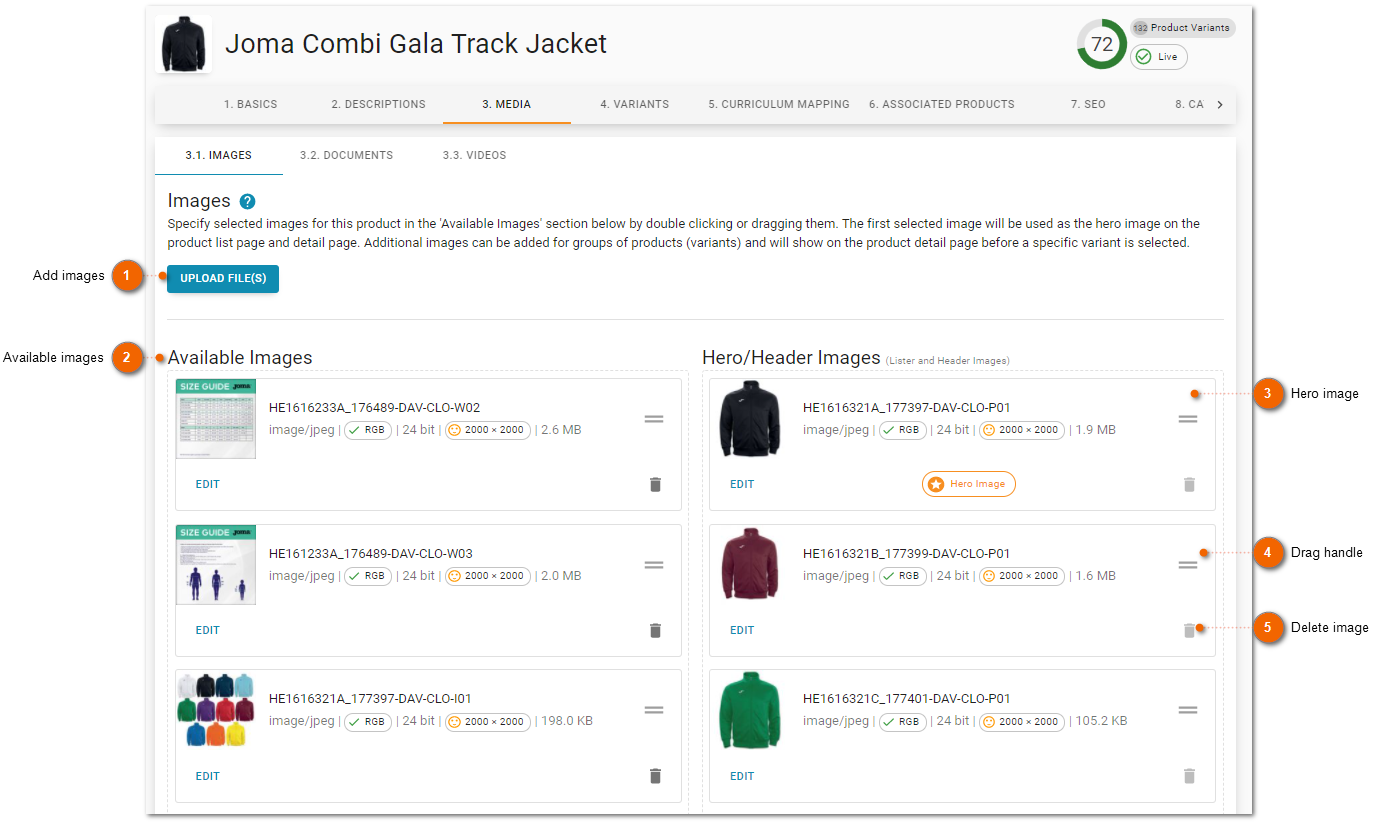Viewport: 1373px width, 824px height.
Task: Select the black jacket thumbnail
Action: (x=750, y=419)
